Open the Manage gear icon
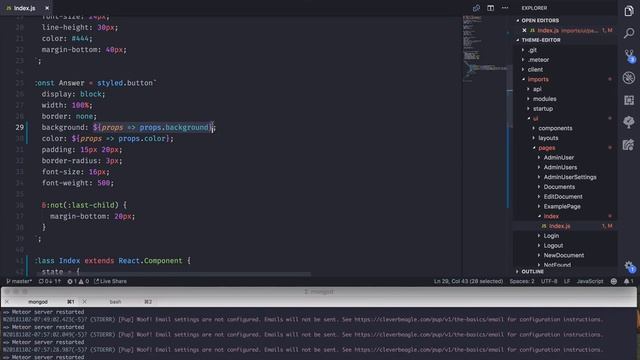 tap(629, 267)
